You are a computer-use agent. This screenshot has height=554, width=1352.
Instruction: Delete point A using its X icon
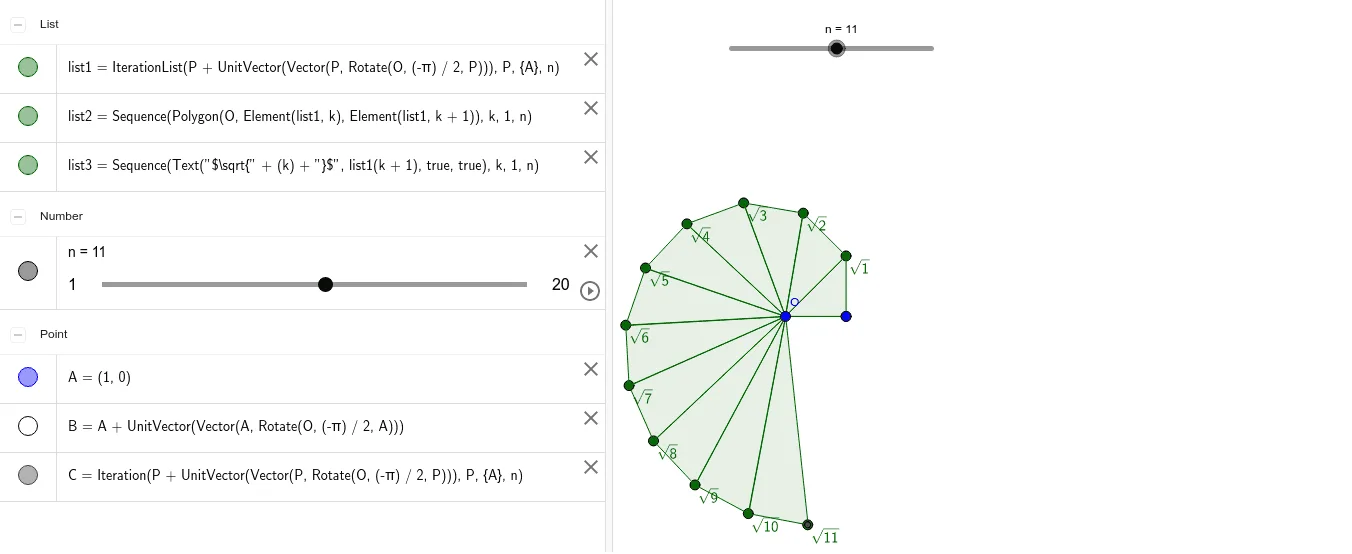pos(591,369)
